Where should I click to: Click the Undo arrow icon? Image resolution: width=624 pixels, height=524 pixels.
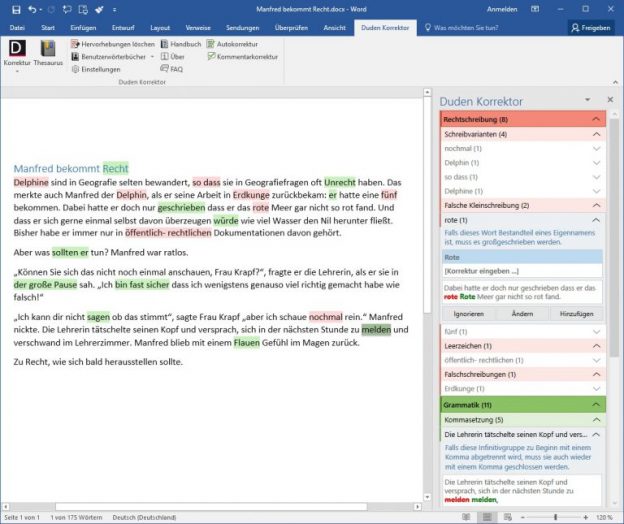coord(33,10)
